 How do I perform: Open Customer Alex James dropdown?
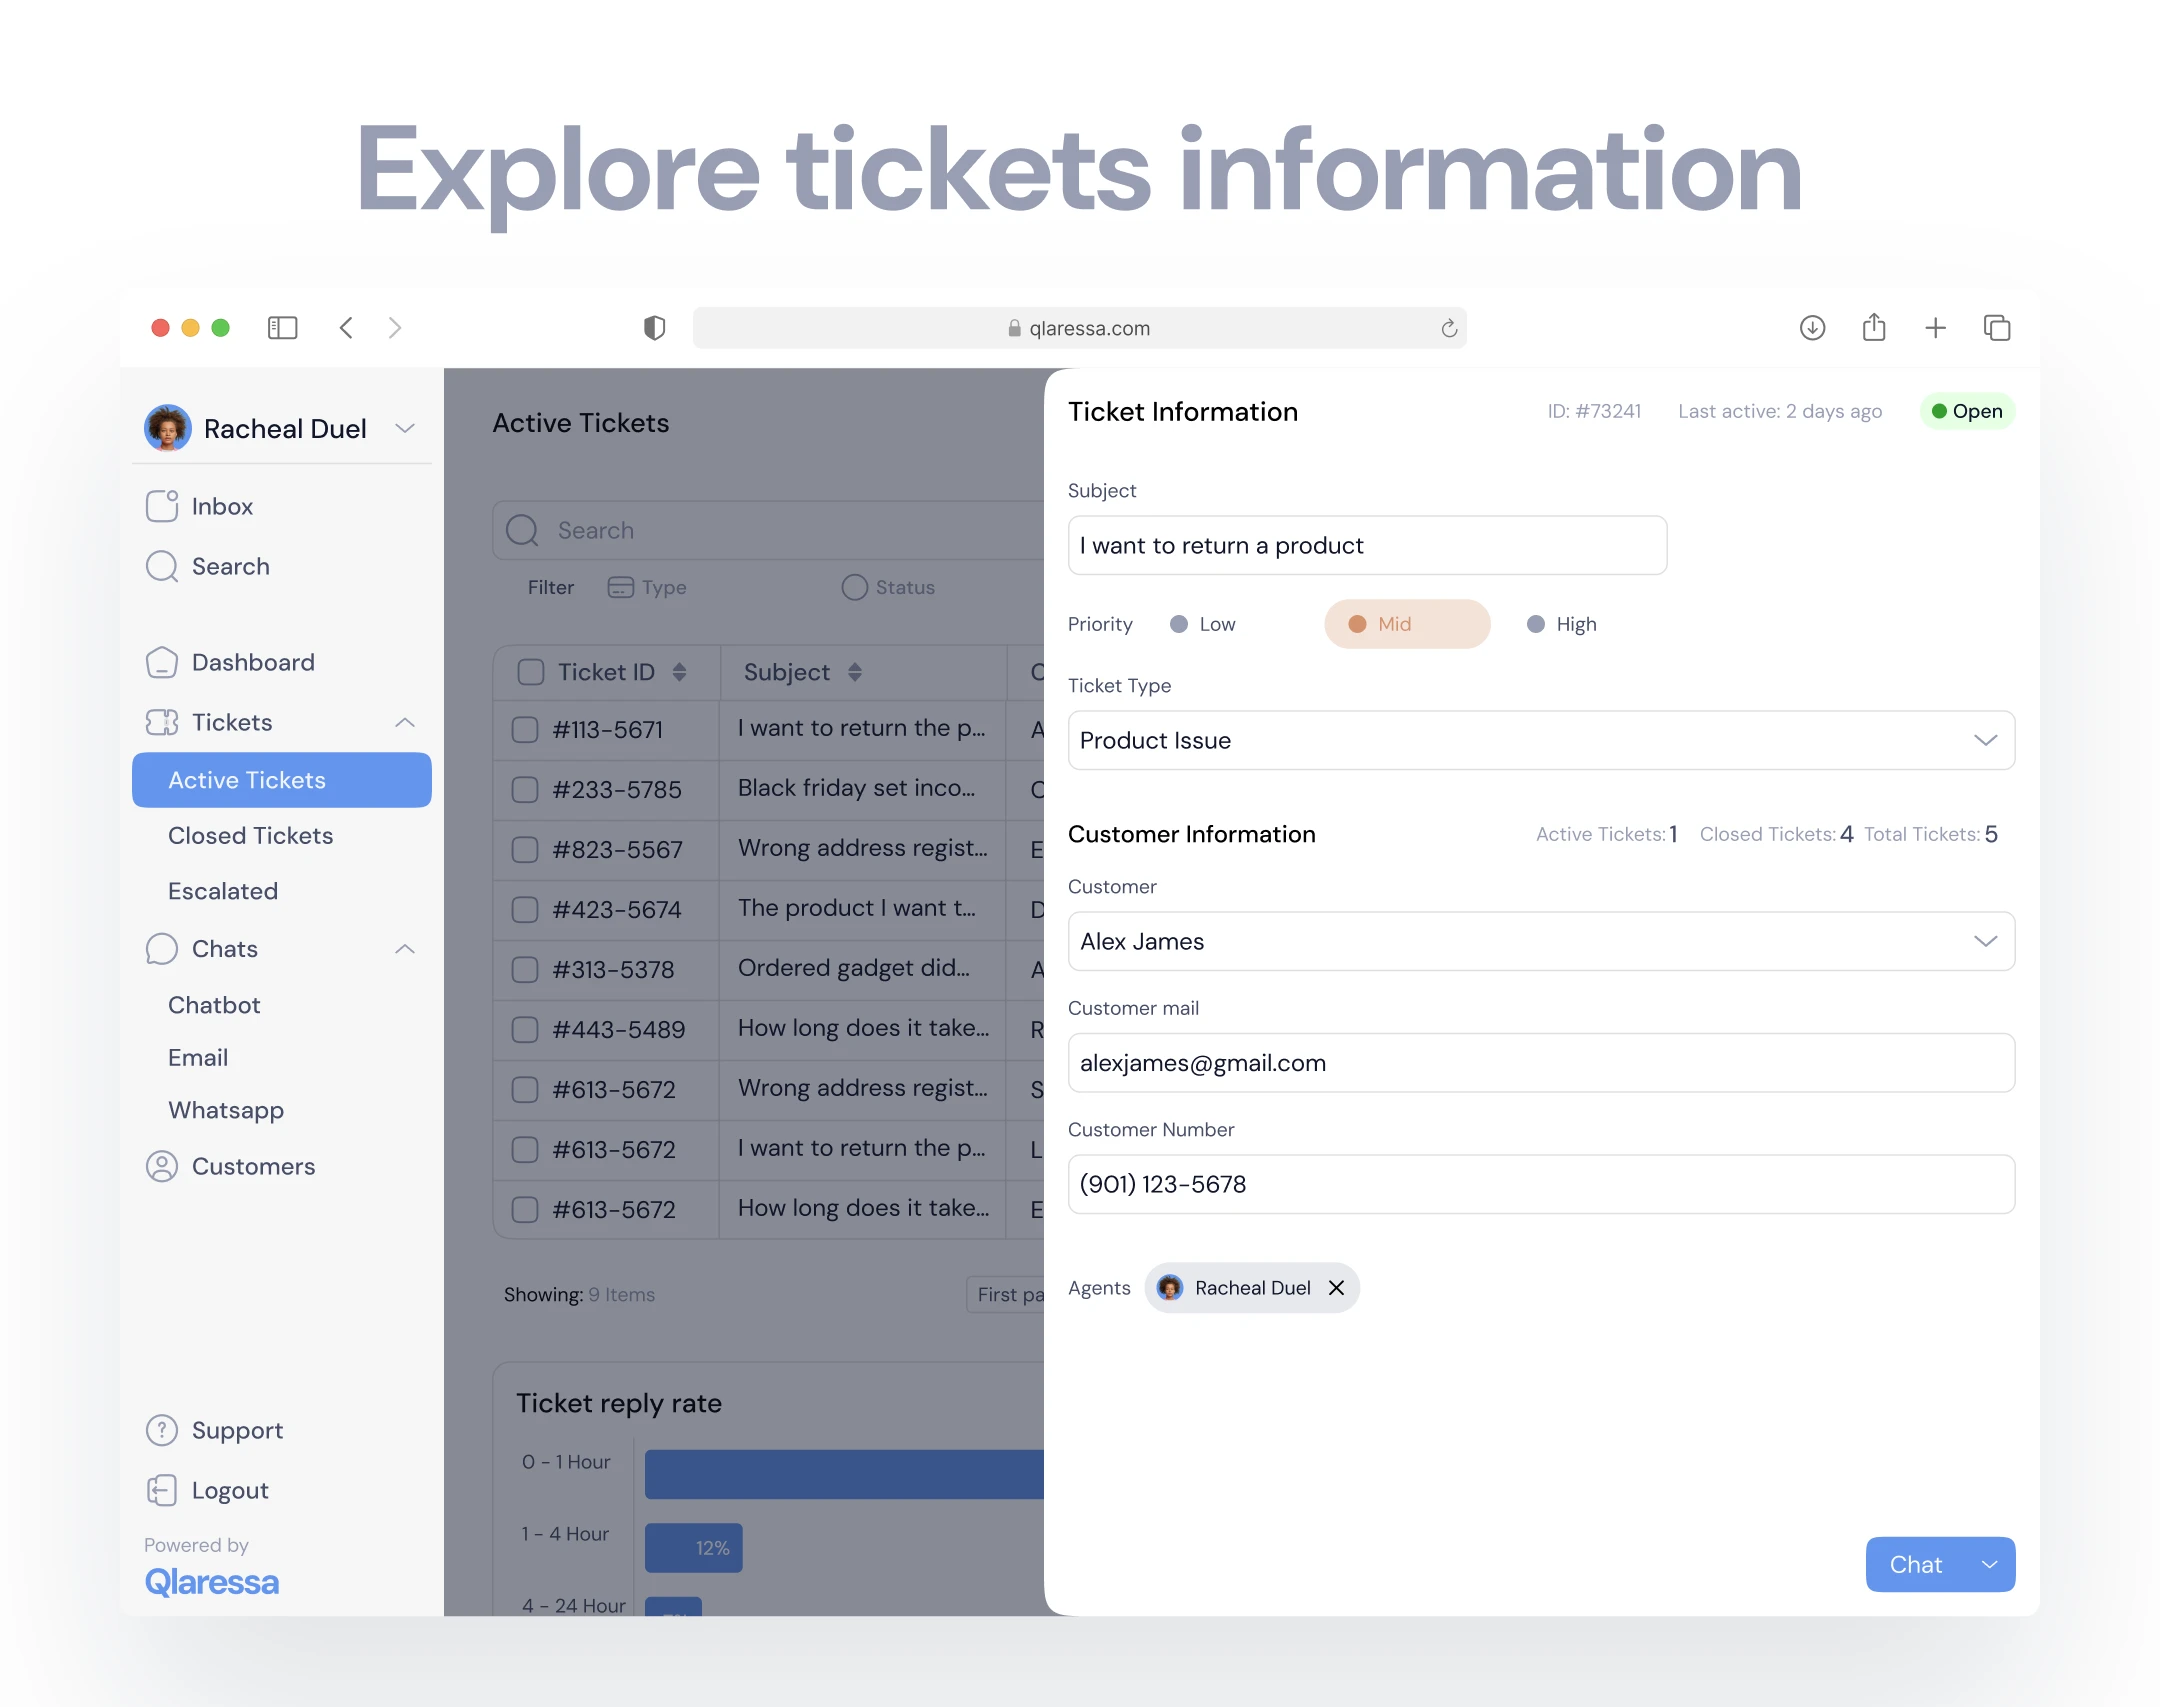(1541, 941)
